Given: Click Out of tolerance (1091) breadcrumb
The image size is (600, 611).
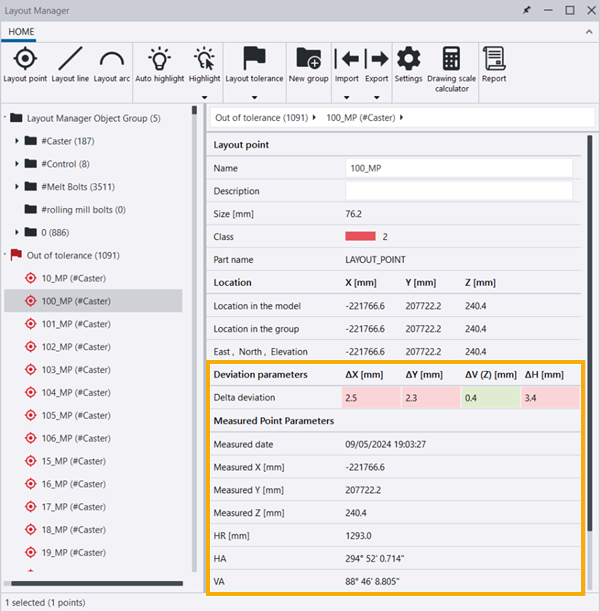Looking at the screenshot, I should (x=261, y=117).
